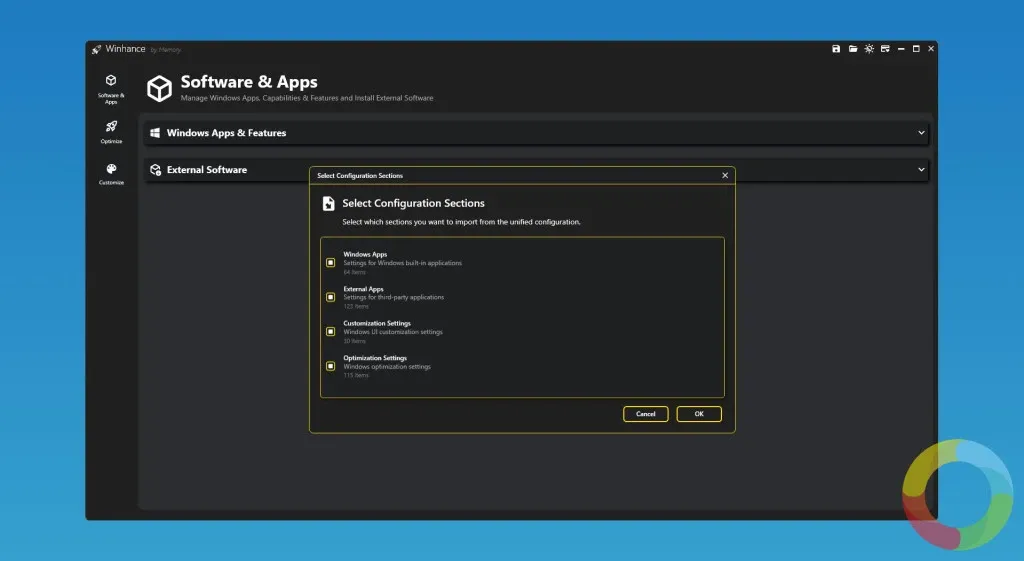Screen dimensions: 1024x561
Task: Toggle the Optimization Settings checkbox
Action: click(x=330, y=366)
